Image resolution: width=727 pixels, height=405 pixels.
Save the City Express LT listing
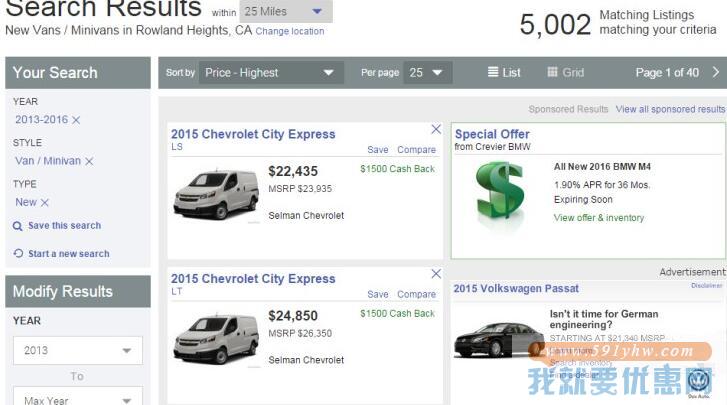377,294
